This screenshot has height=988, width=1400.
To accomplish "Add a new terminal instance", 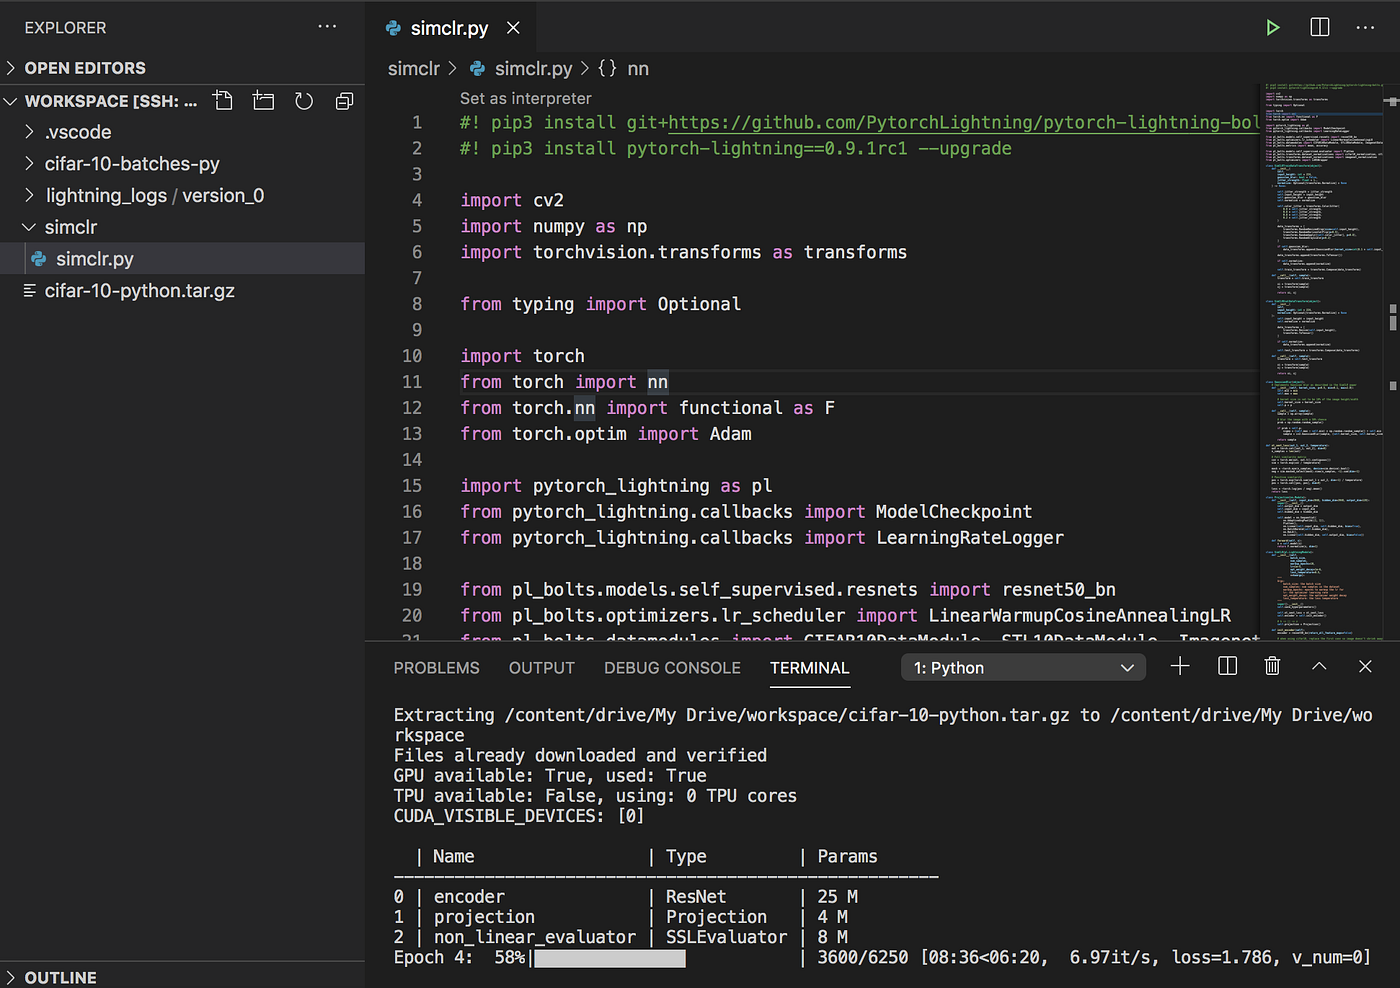I will [1180, 666].
